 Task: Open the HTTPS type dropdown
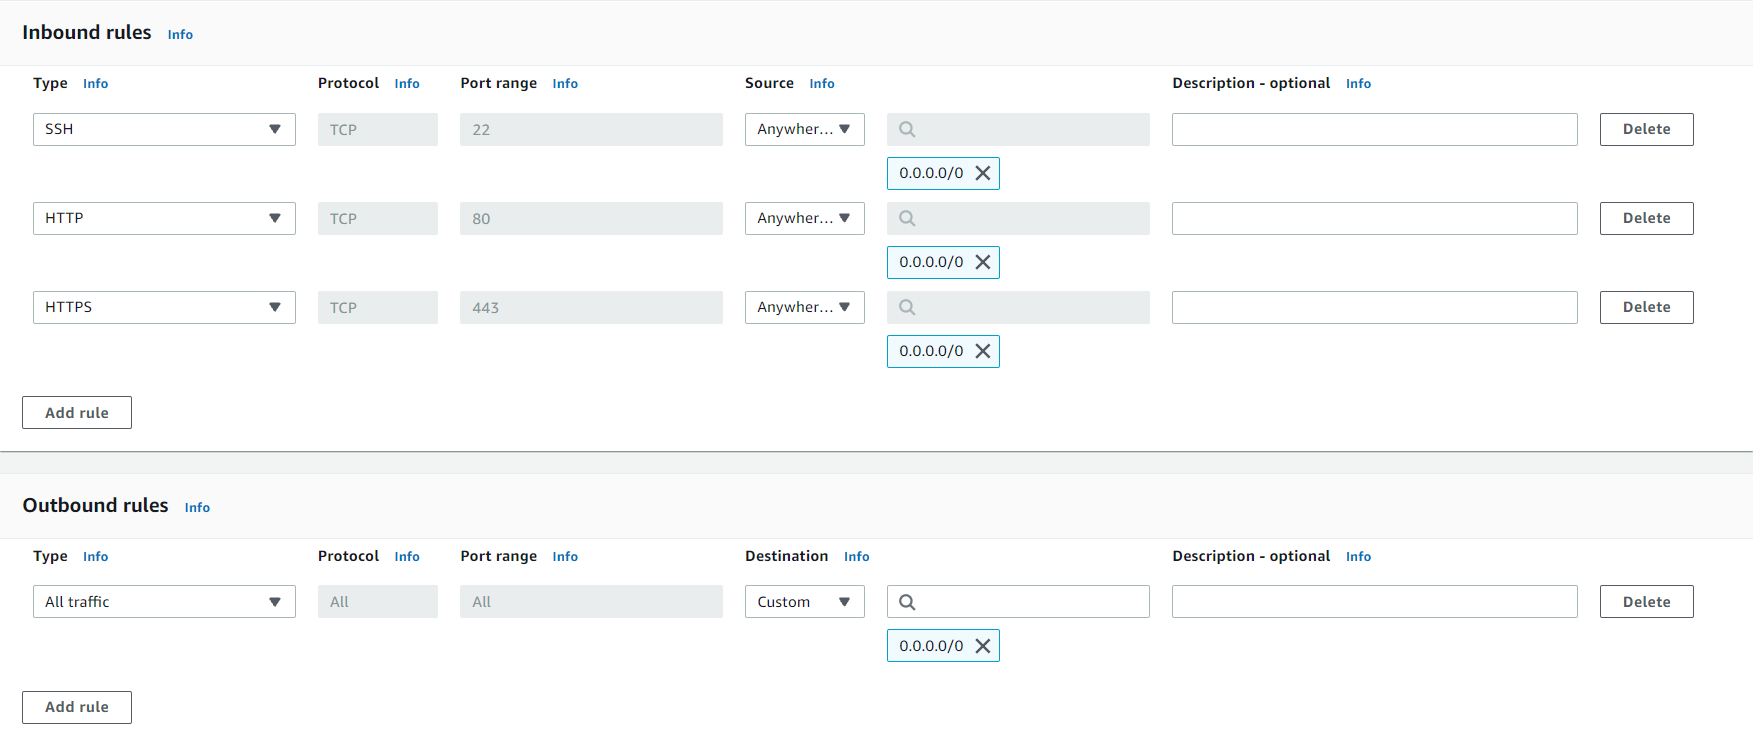pyautogui.click(x=164, y=307)
